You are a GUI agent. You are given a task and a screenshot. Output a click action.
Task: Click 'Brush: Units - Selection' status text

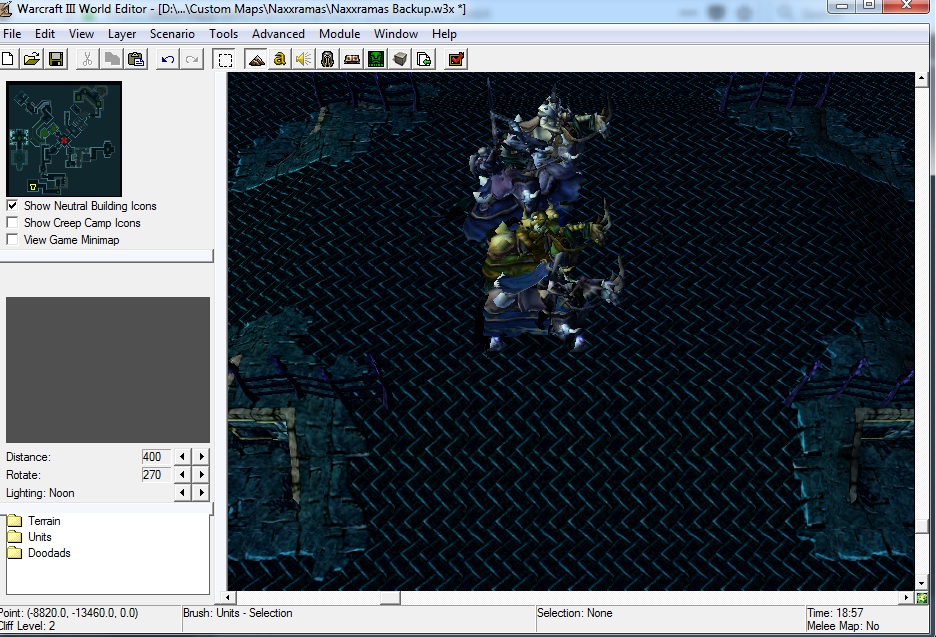coord(238,613)
